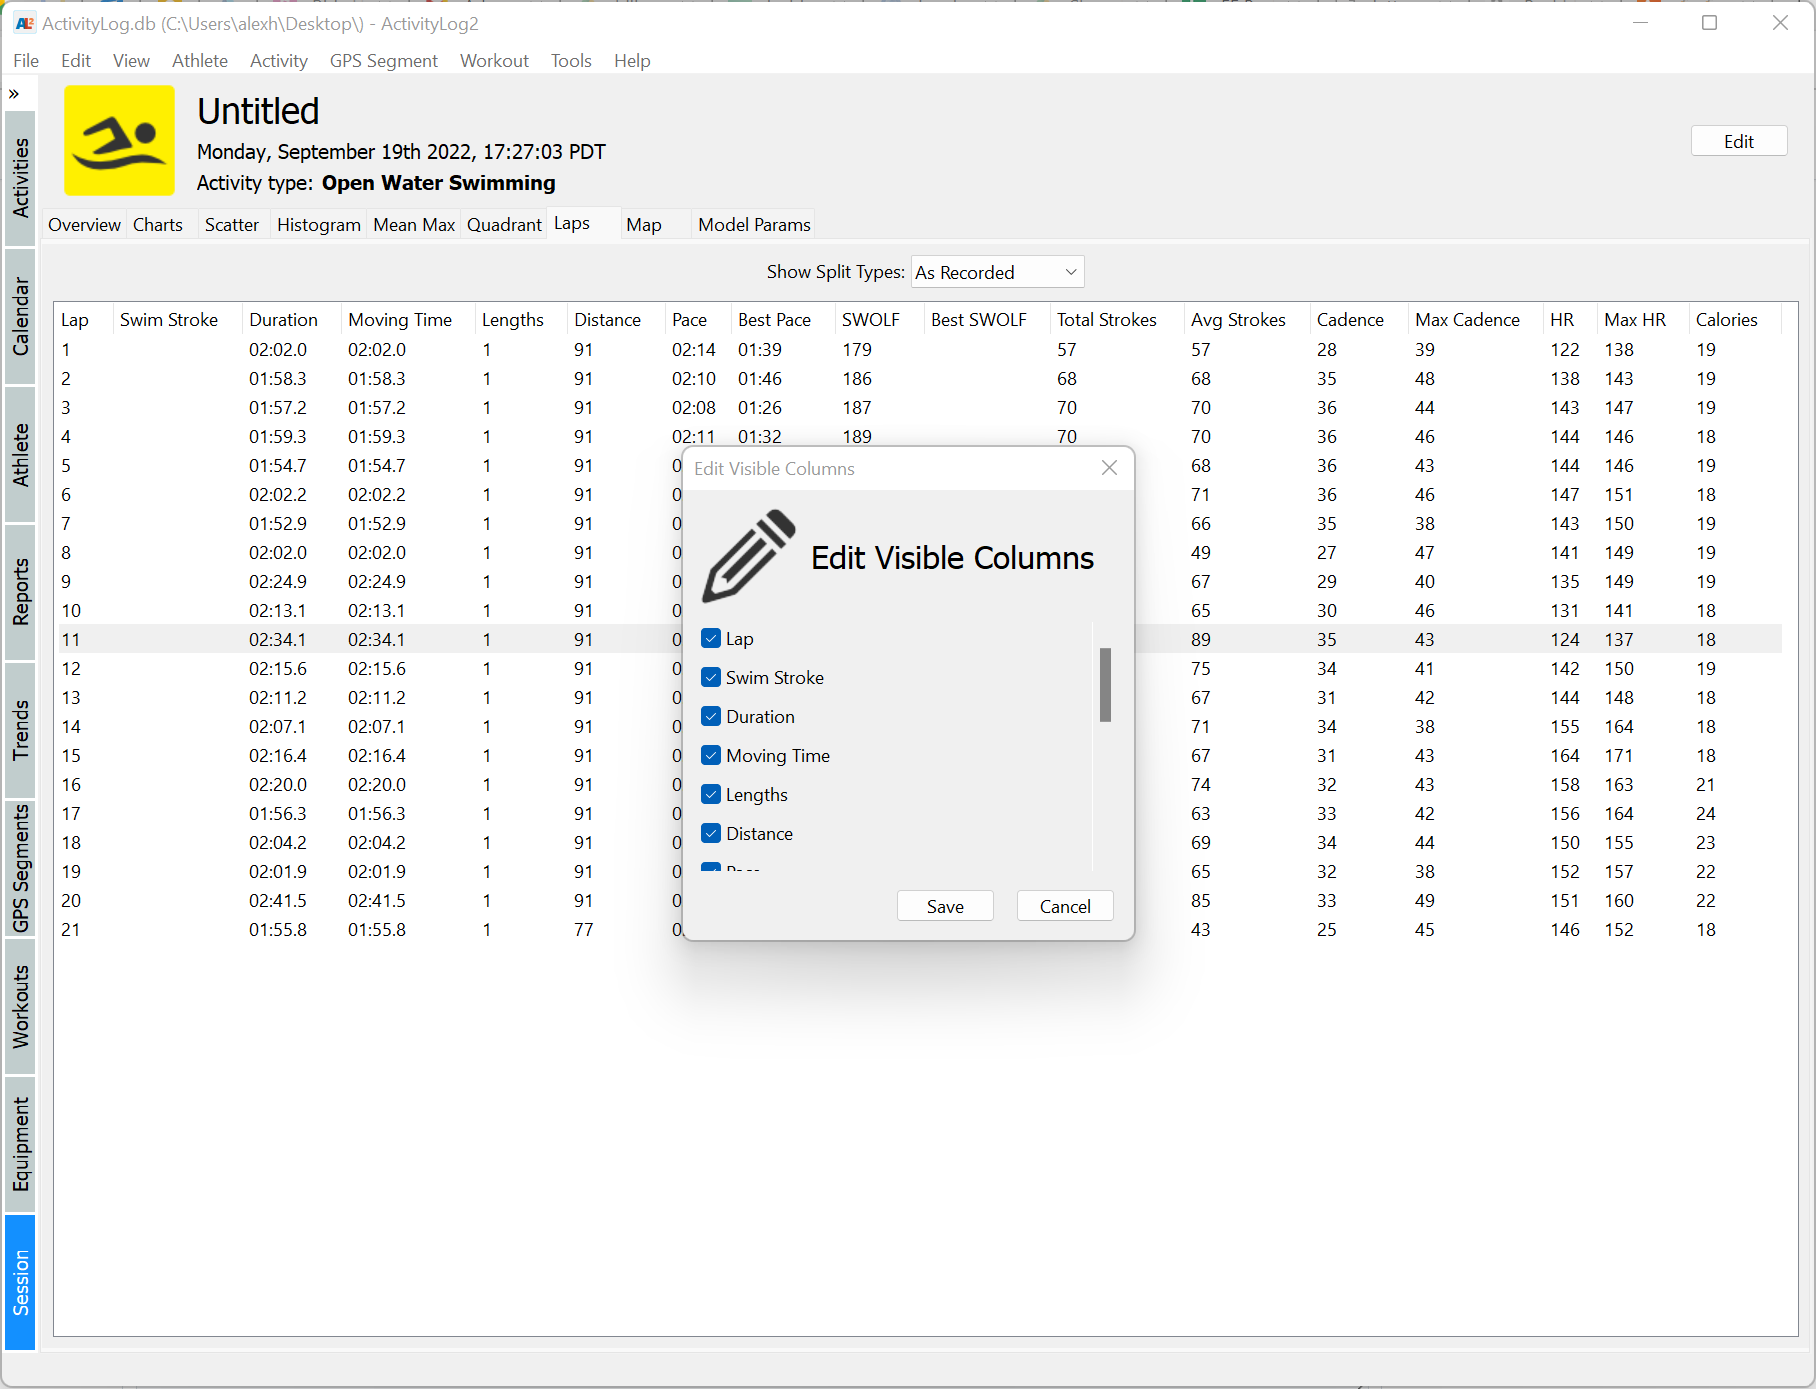
Task: Switch to the Histogram tab
Action: (x=318, y=225)
